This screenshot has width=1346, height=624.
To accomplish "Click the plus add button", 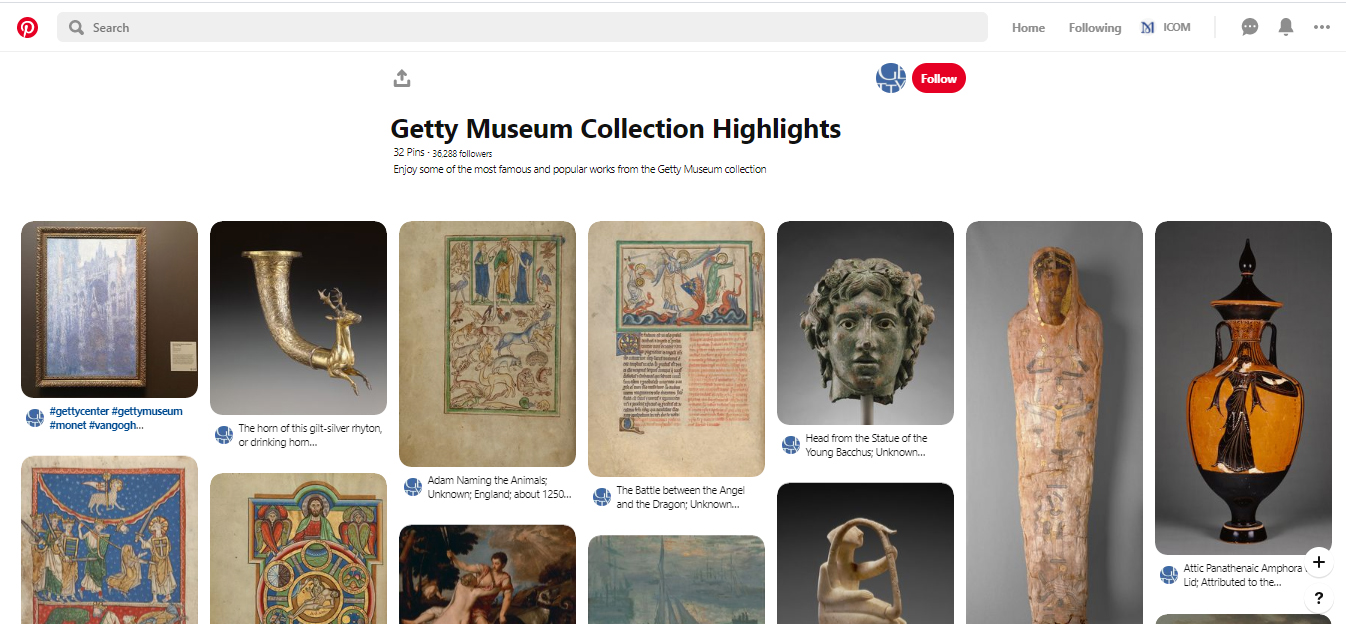I will [x=1319, y=562].
